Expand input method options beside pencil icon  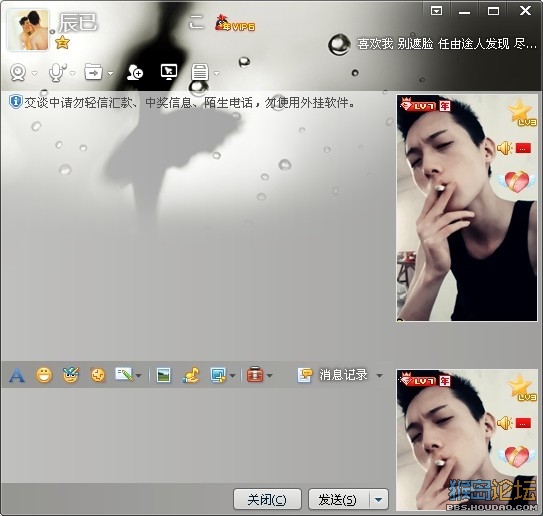(139, 376)
